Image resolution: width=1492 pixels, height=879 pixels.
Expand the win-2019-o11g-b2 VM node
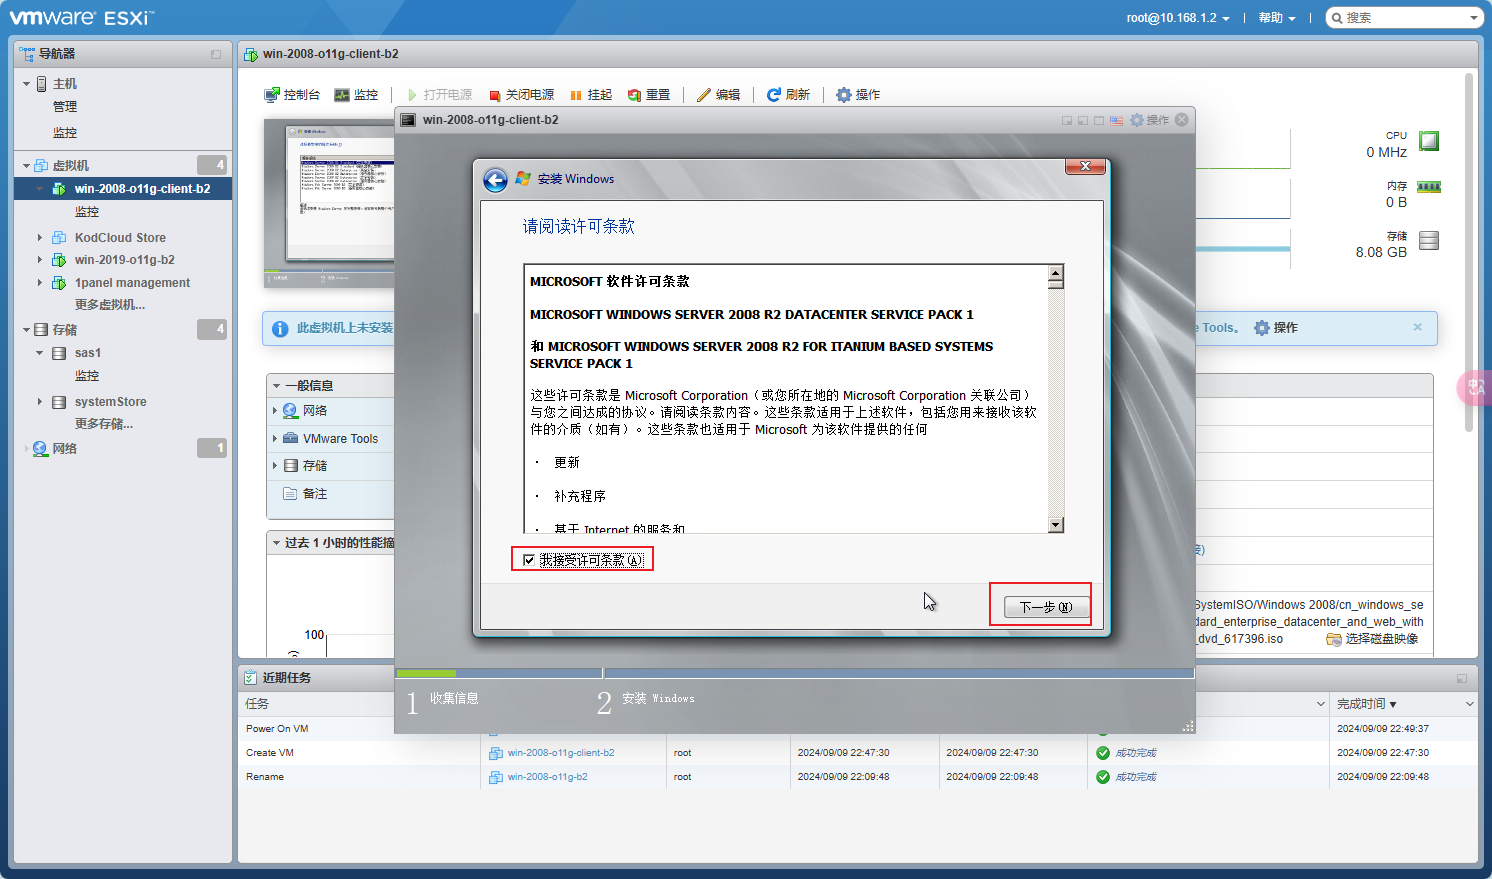[x=40, y=260]
